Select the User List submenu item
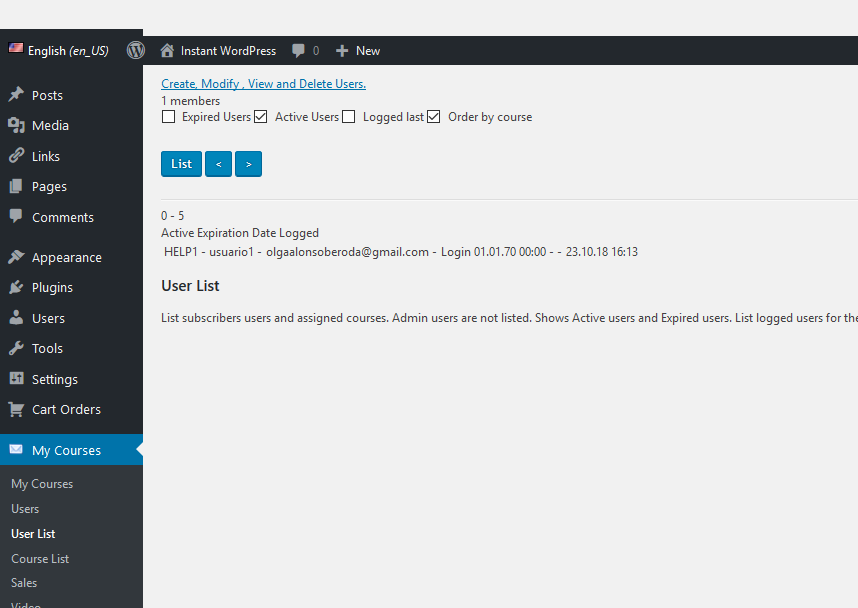Image resolution: width=858 pixels, height=608 pixels. [x=33, y=534]
